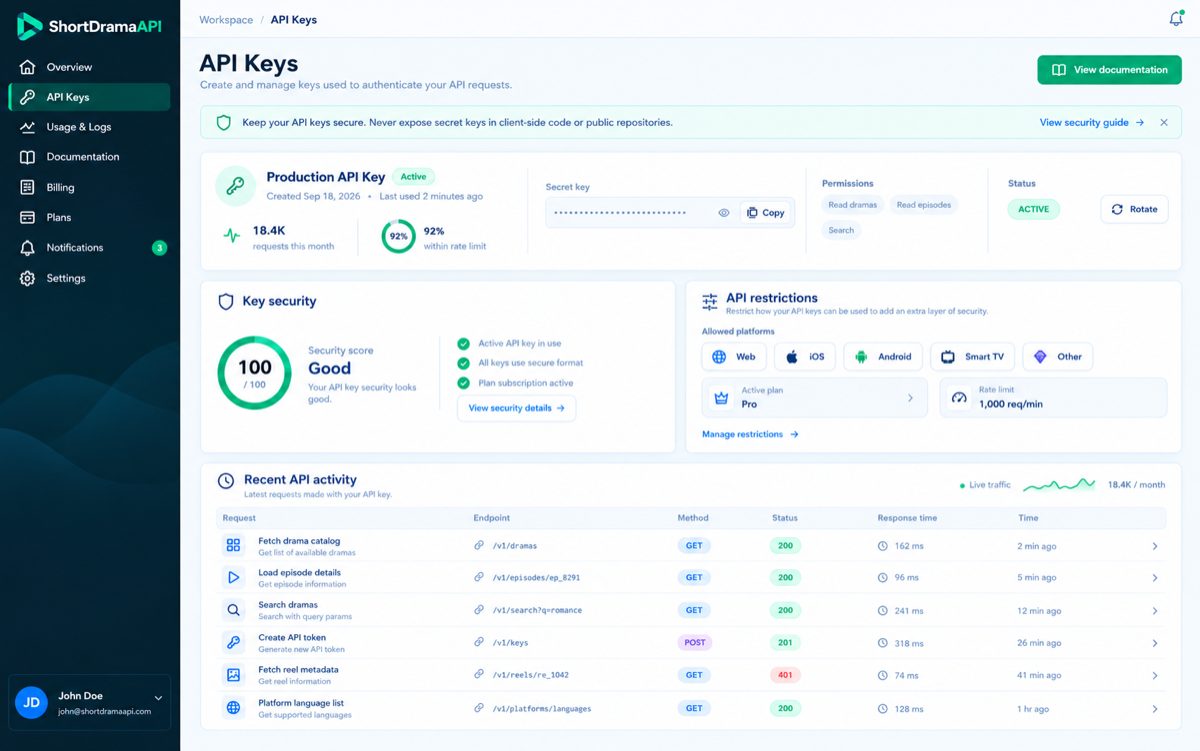The image size is (1200, 751).
Task: Toggle the iOS allowed platform
Action: [805, 357]
